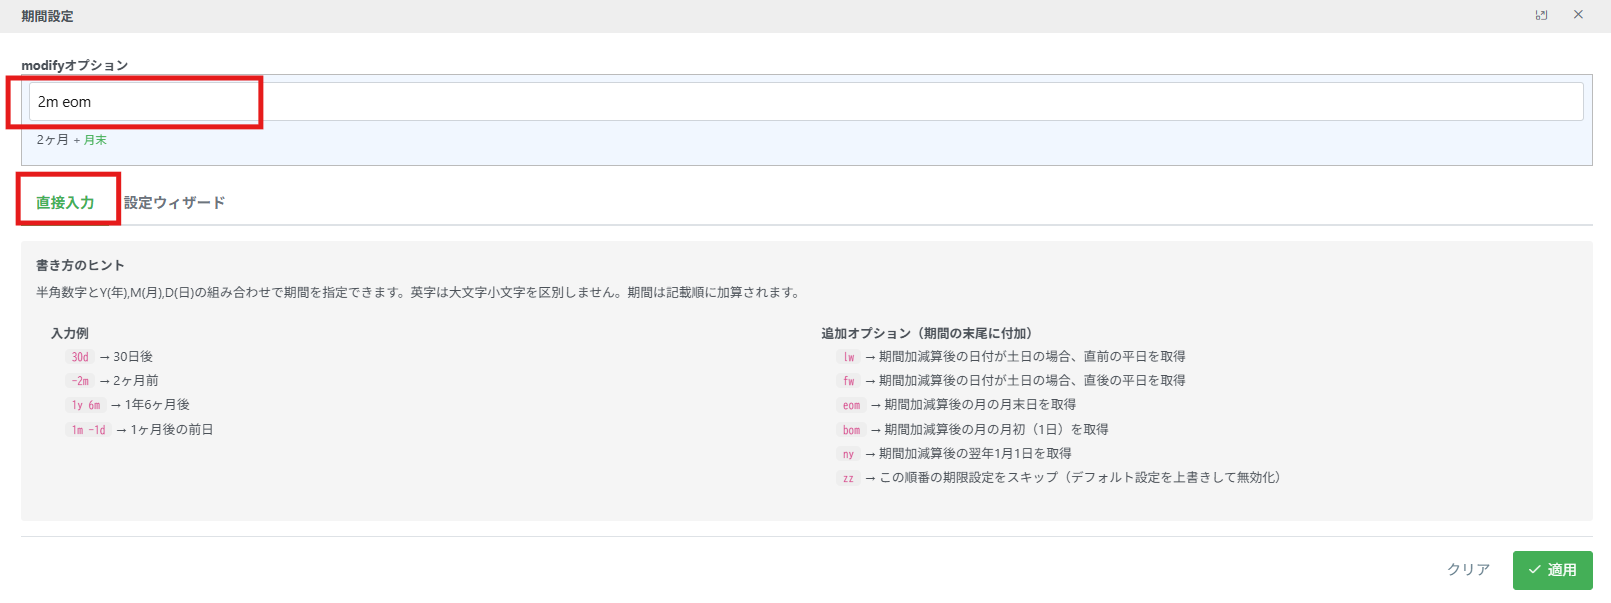Pick the 1m -1d example code
This screenshot has width=1611, height=603.
[x=88, y=430]
